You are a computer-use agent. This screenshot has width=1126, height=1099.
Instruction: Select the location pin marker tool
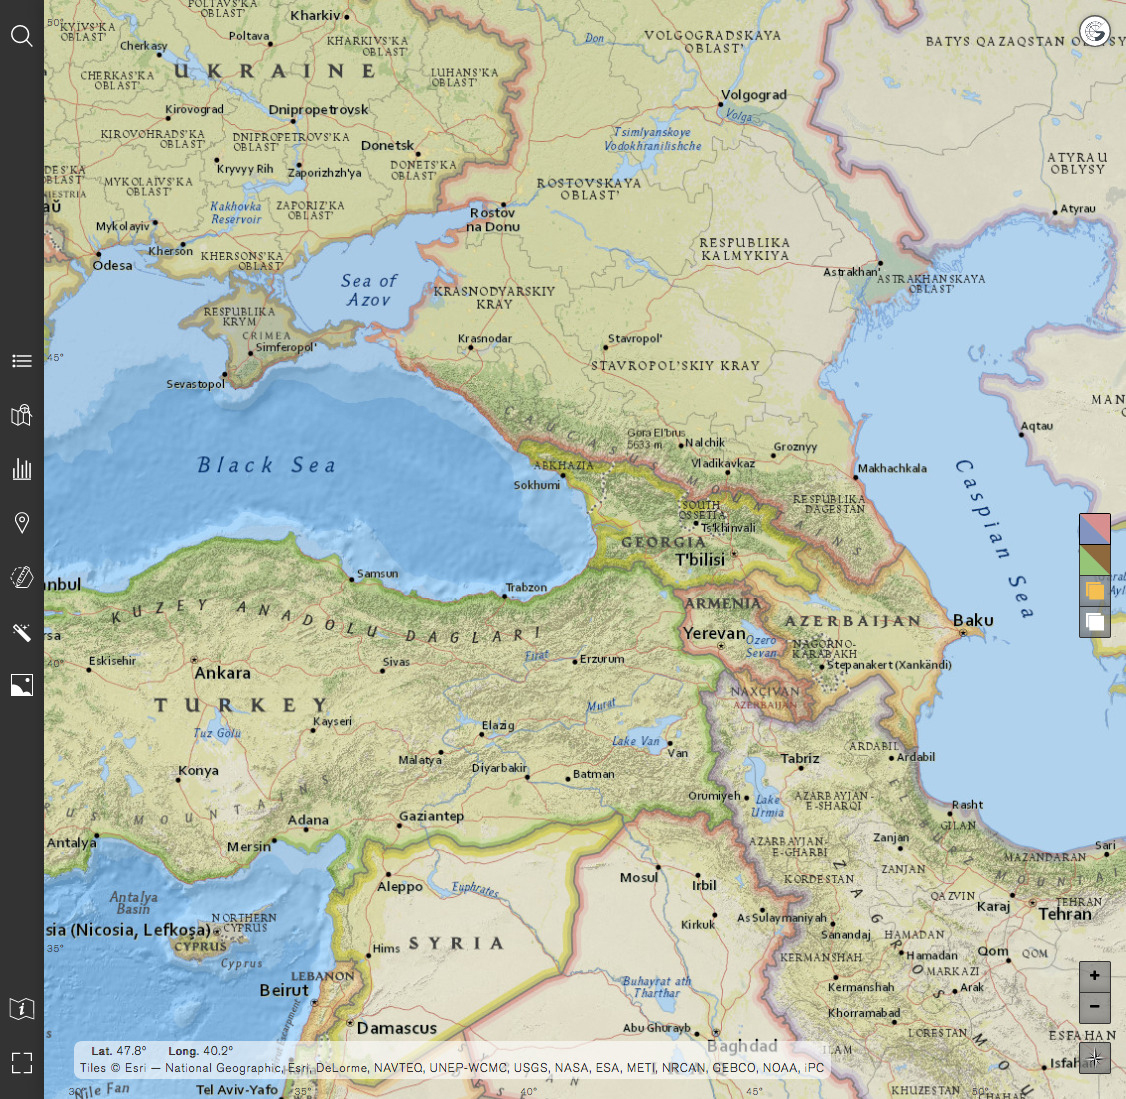click(22, 523)
